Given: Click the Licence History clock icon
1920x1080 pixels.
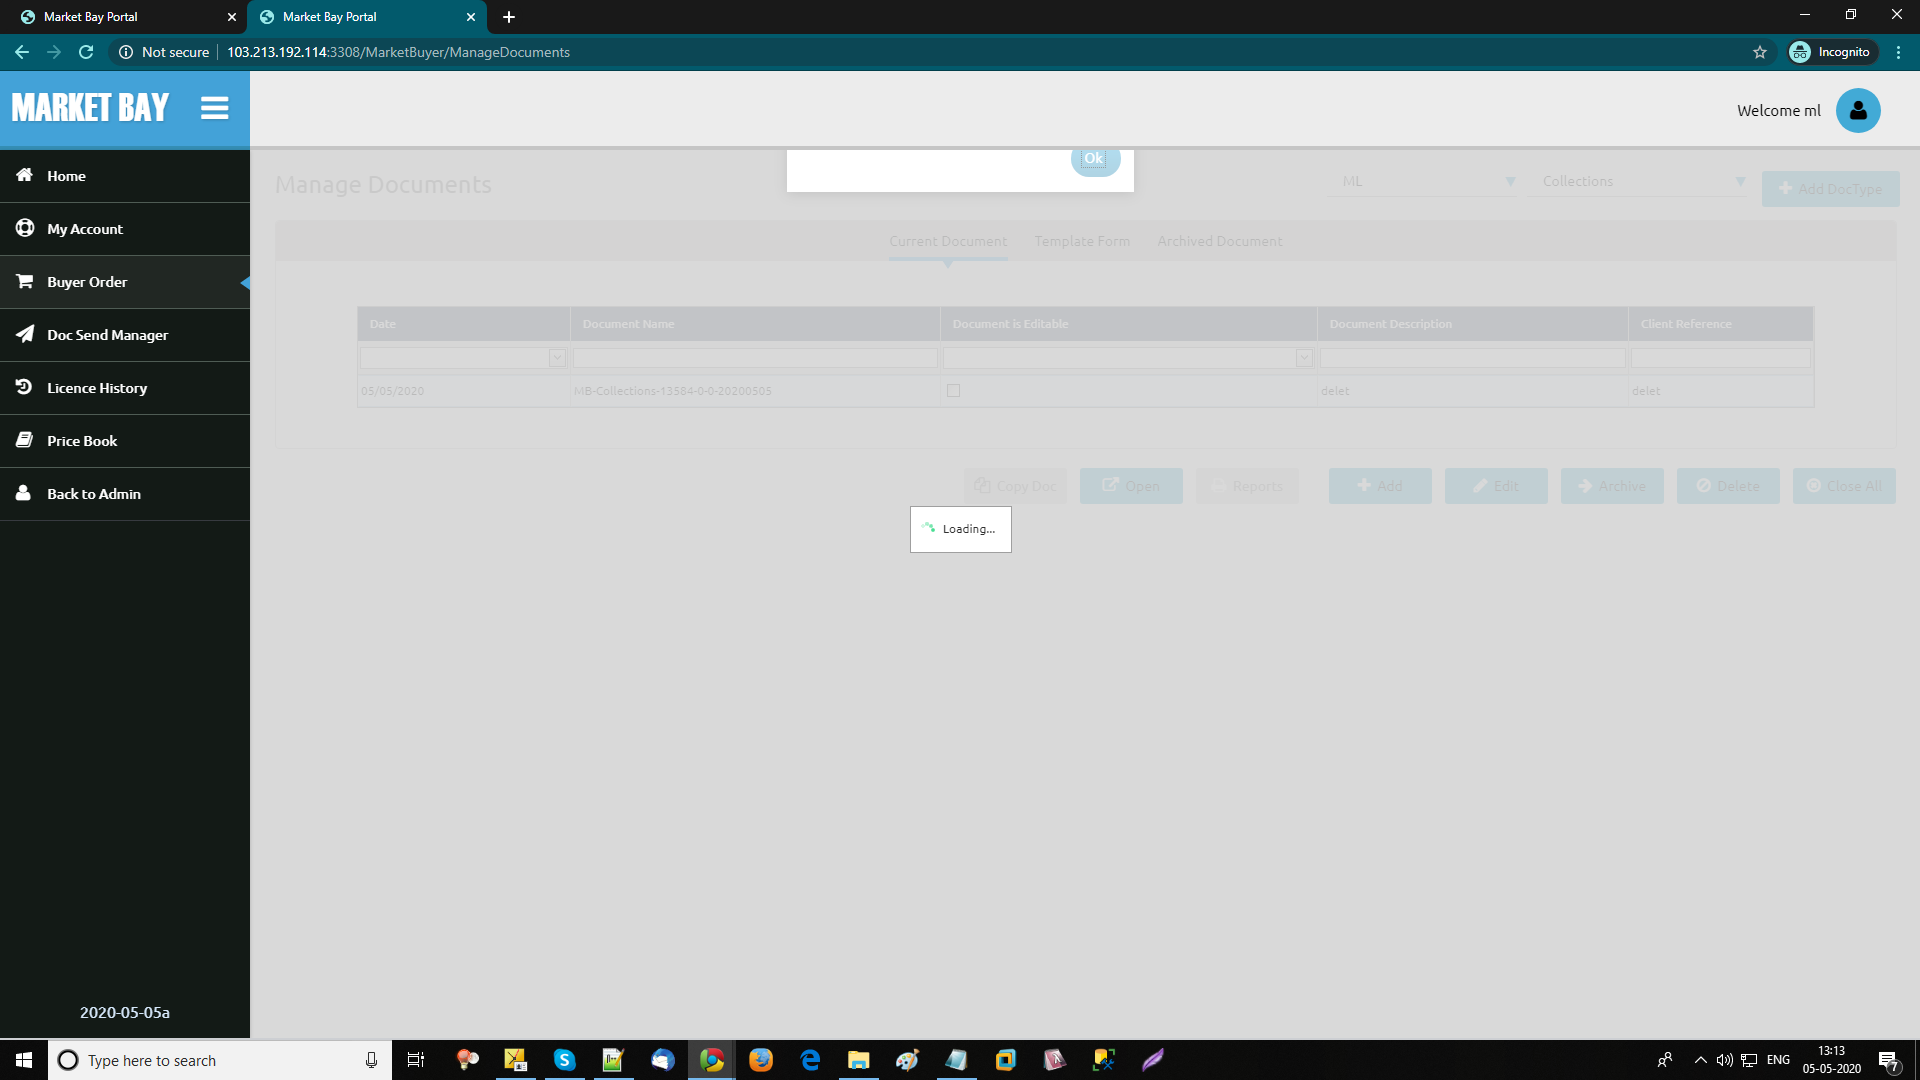Looking at the screenshot, I should pos(25,387).
